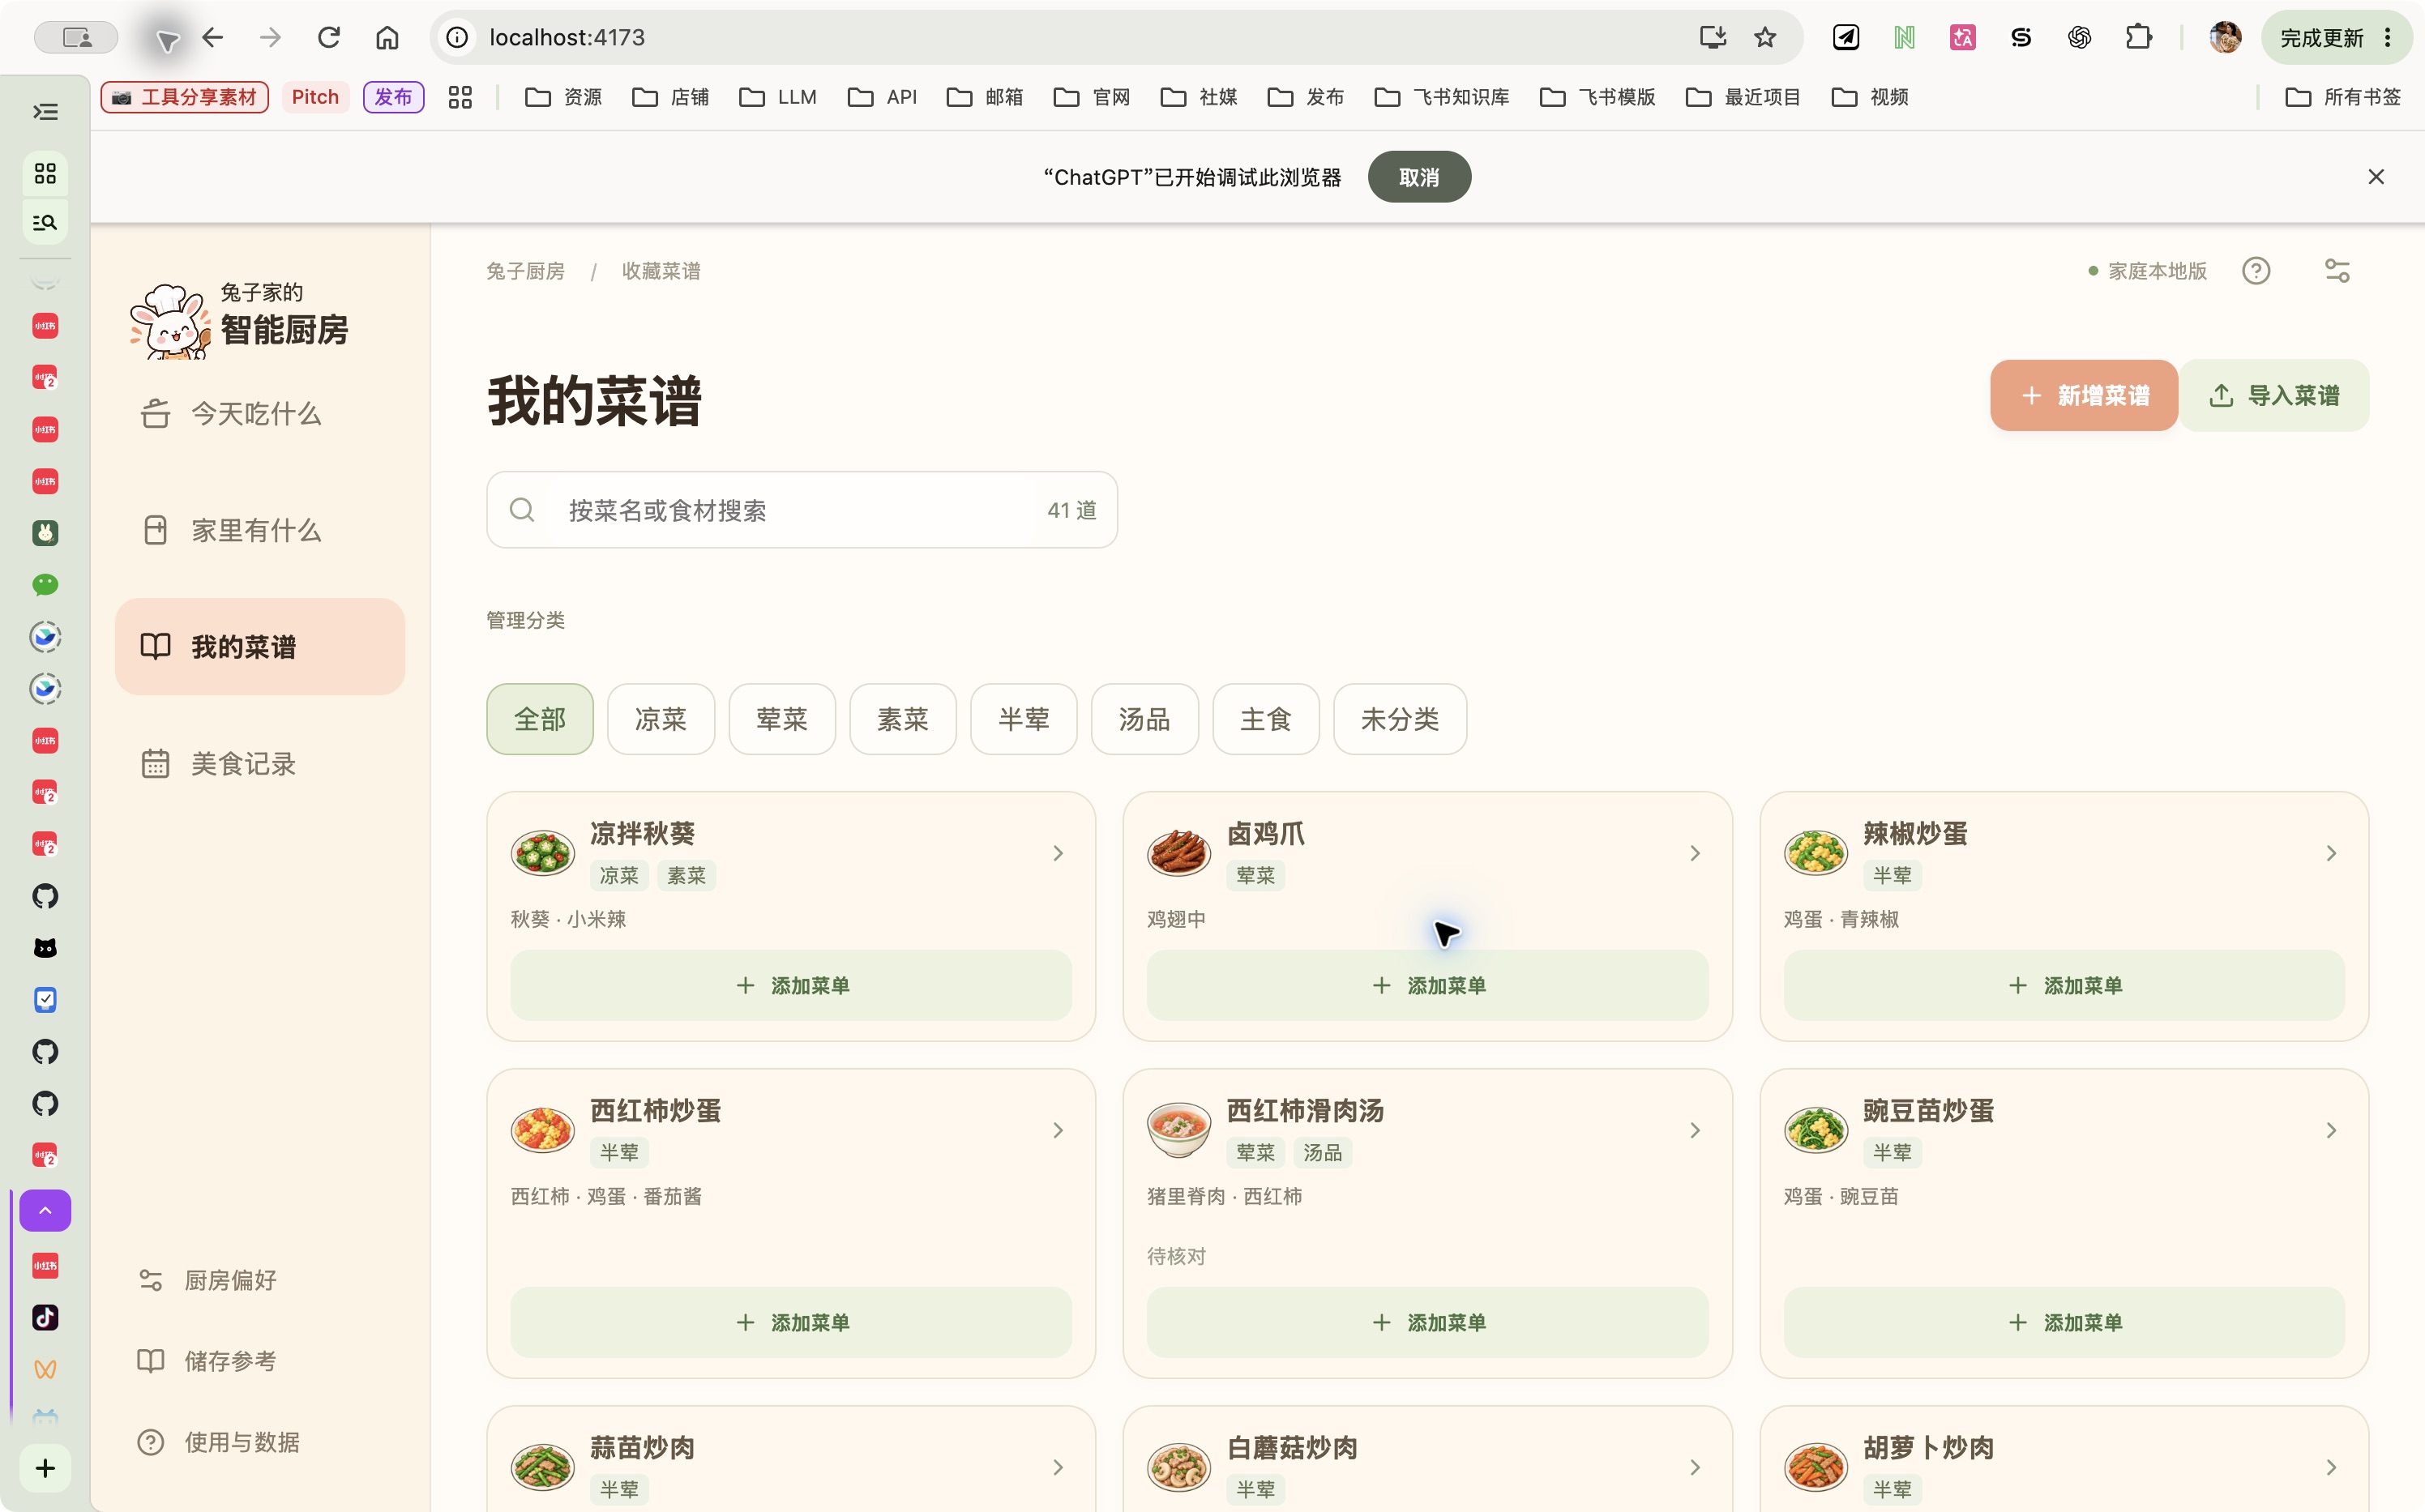The width and height of the screenshot is (2425, 1512).
Task: Filter recipes by 凉菜
Action: [x=661, y=719]
